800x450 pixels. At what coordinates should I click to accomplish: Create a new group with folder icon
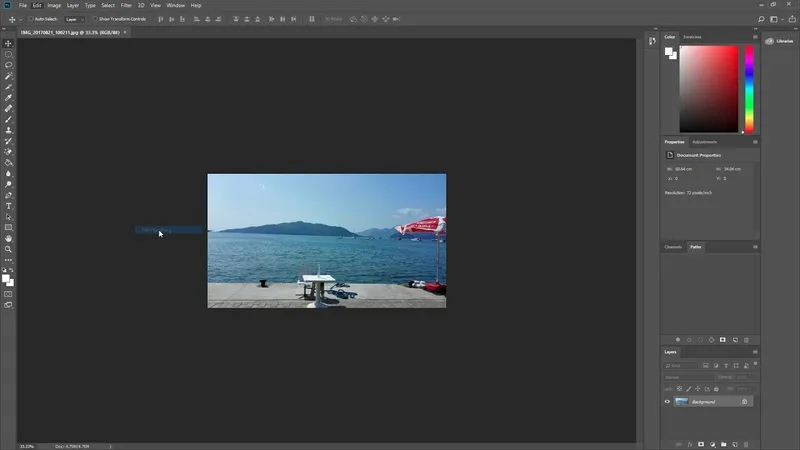(724, 442)
